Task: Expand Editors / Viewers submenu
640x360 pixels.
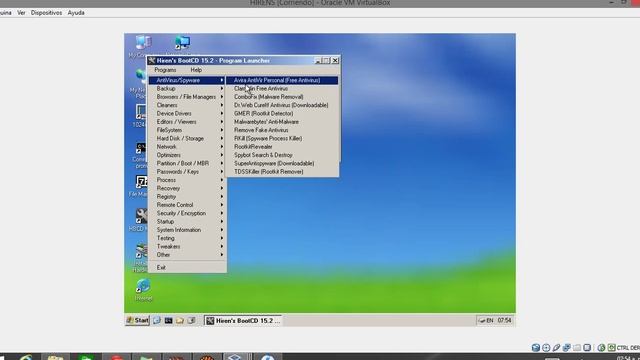Action: (x=187, y=122)
